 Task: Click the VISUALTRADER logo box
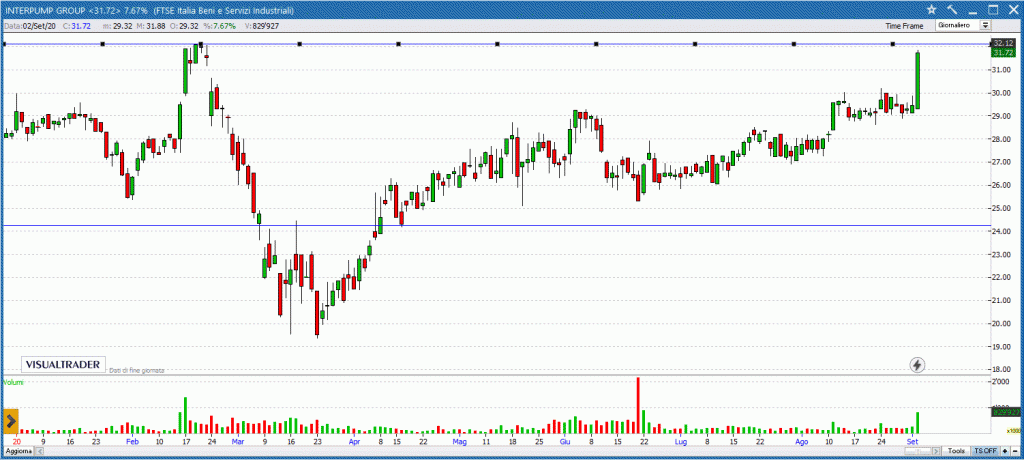pos(63,365)
